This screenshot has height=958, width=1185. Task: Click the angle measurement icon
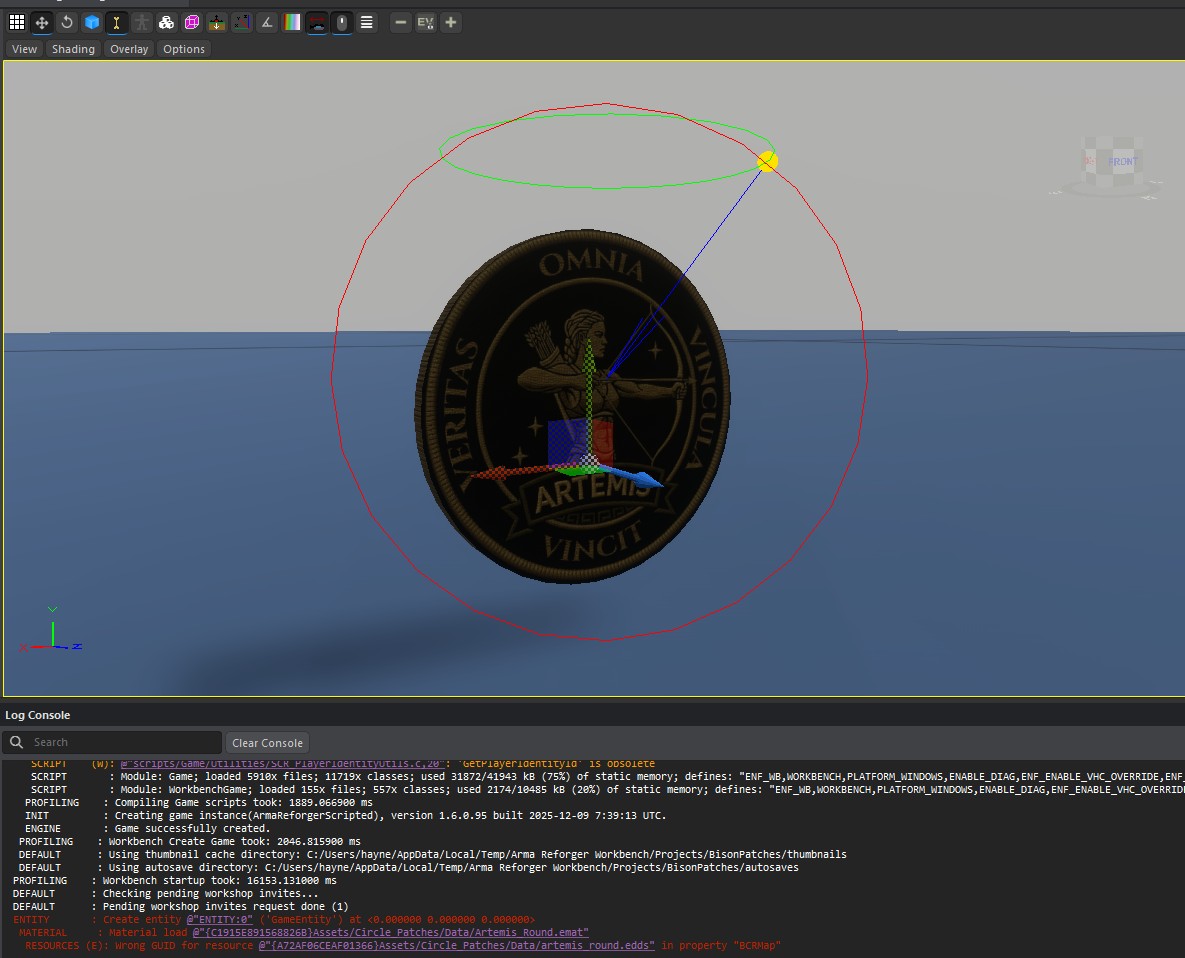267,22
